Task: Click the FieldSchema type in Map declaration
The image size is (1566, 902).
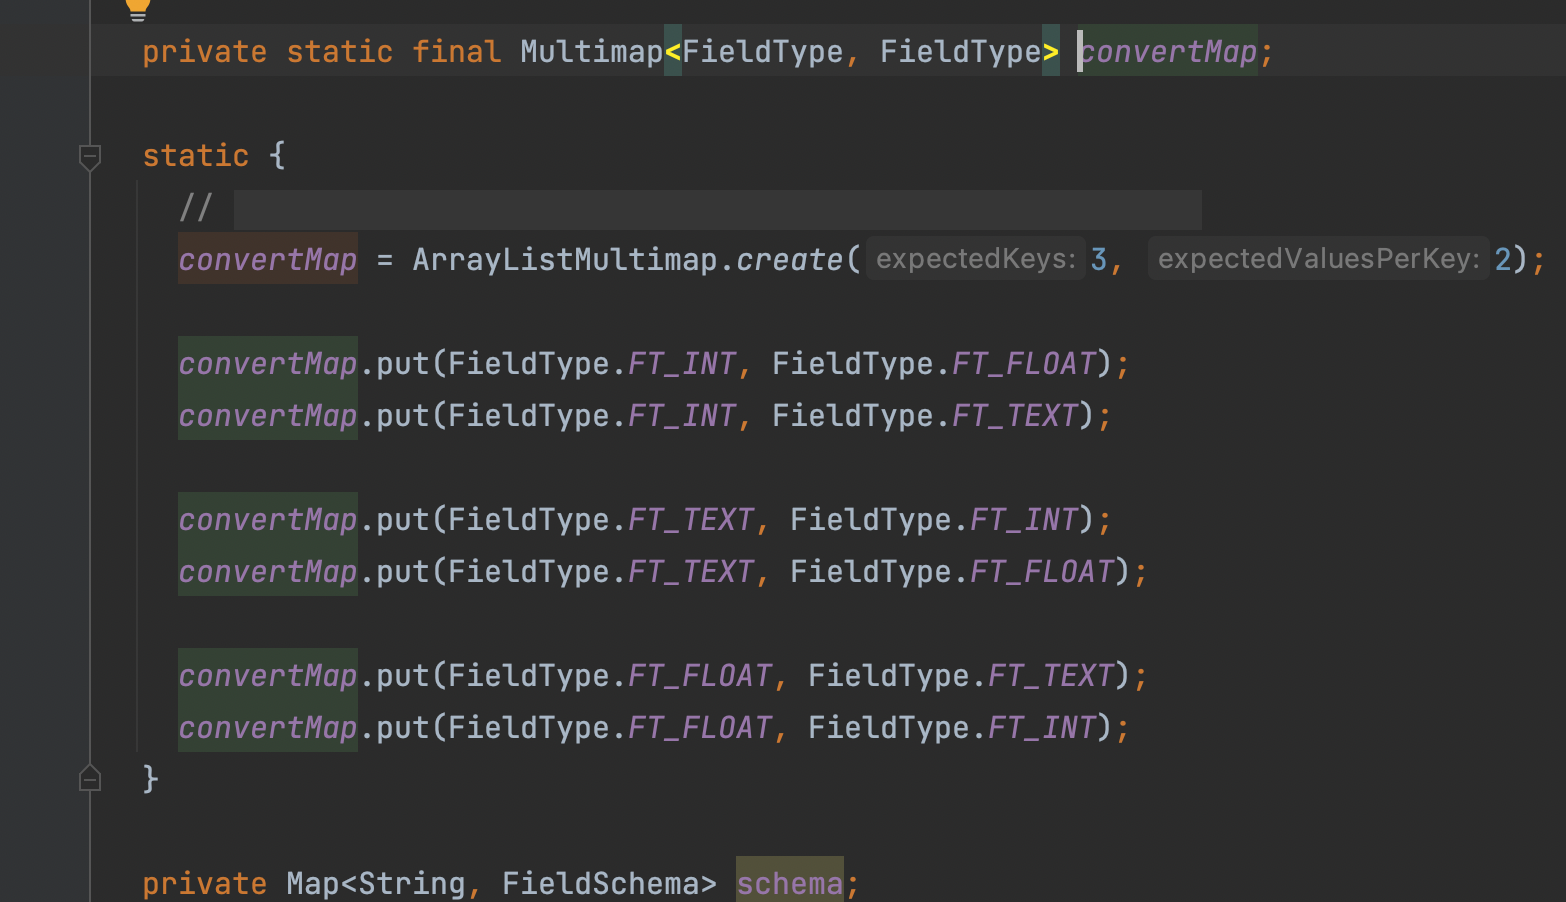Action: (600, 883)
